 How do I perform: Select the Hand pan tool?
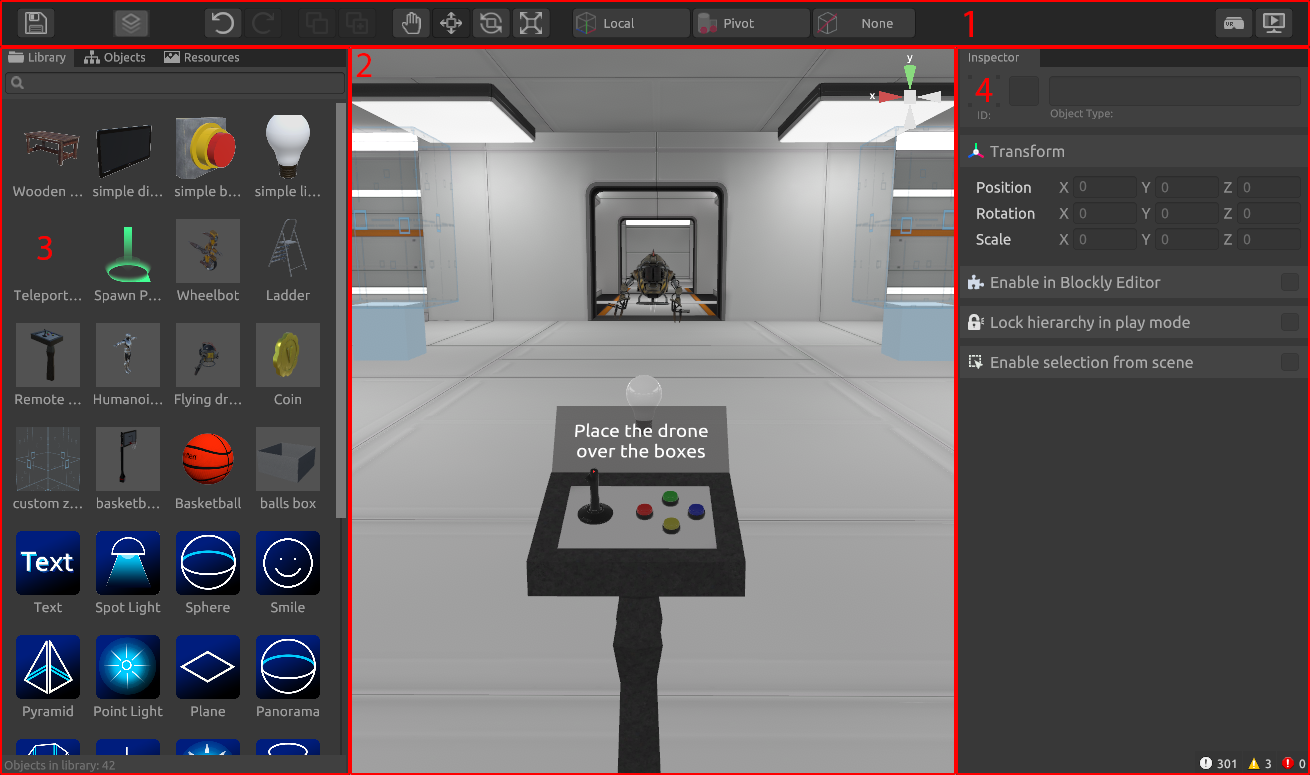coord(410,23)
